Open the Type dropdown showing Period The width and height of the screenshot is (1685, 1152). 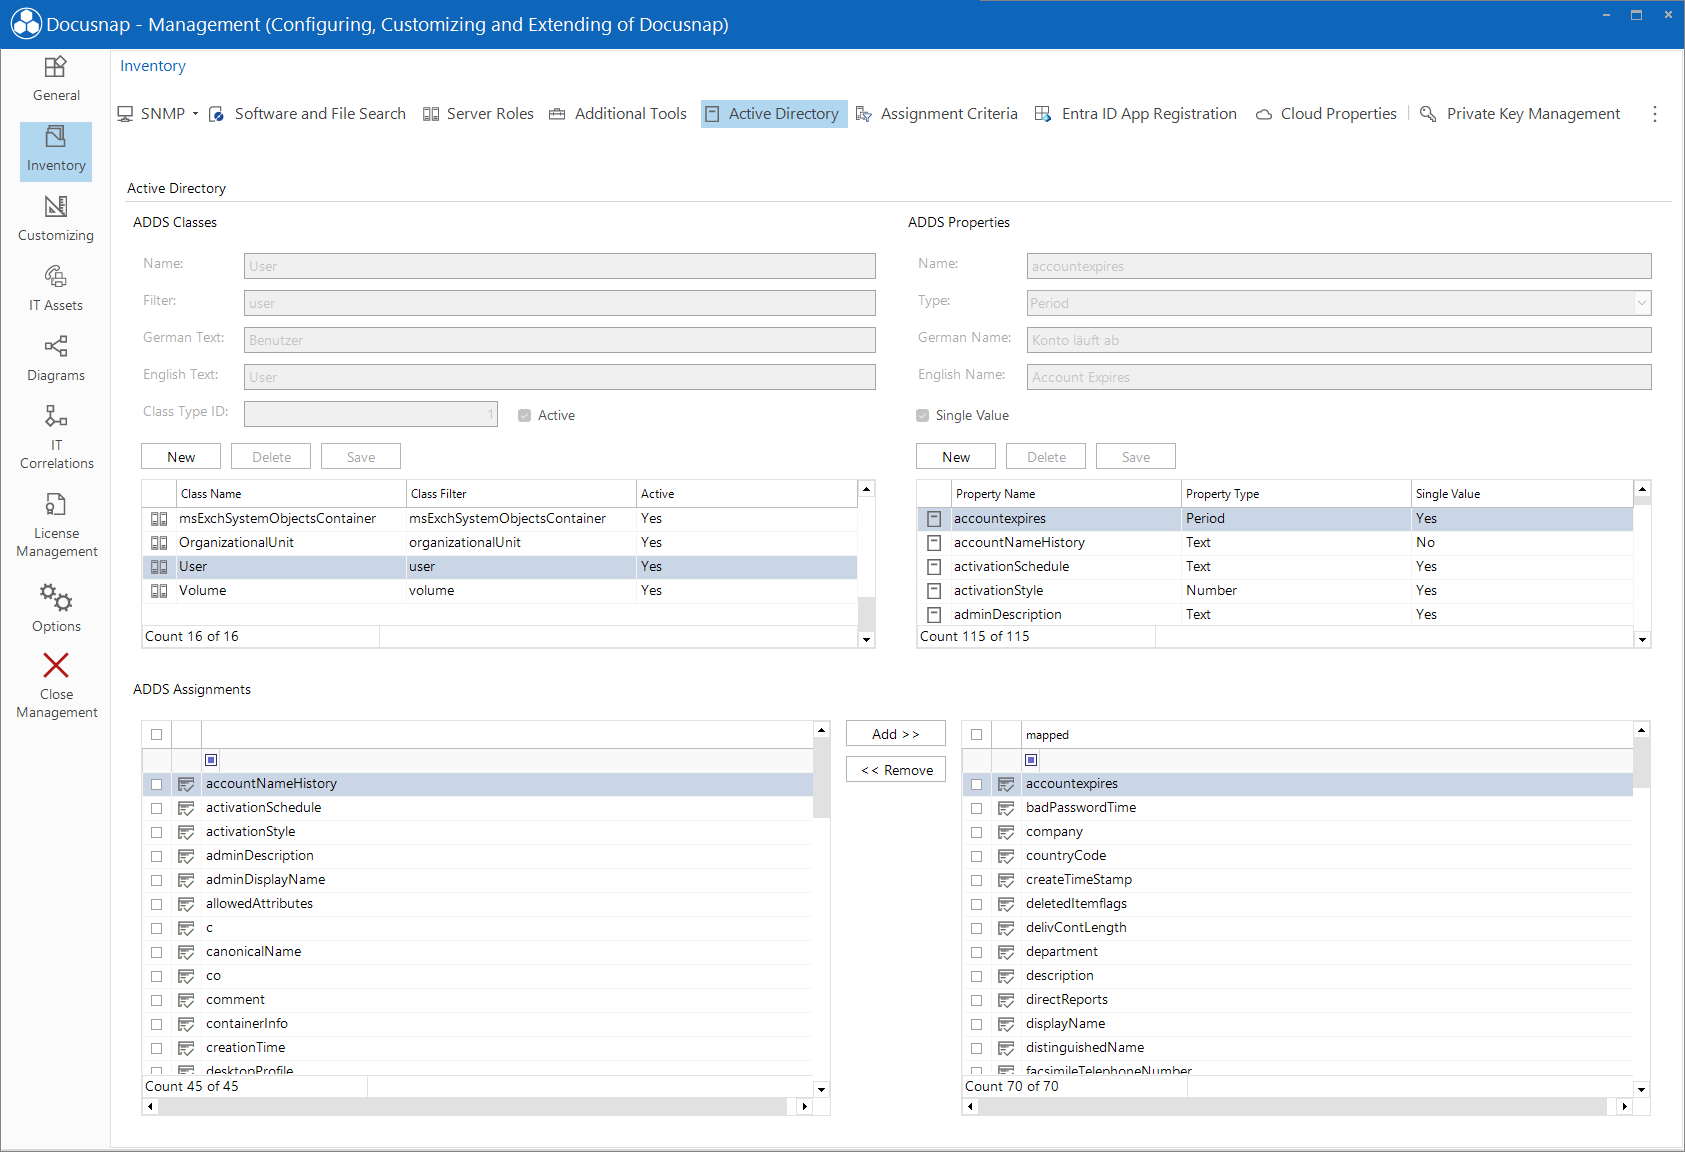click(x=1641, y=303)
